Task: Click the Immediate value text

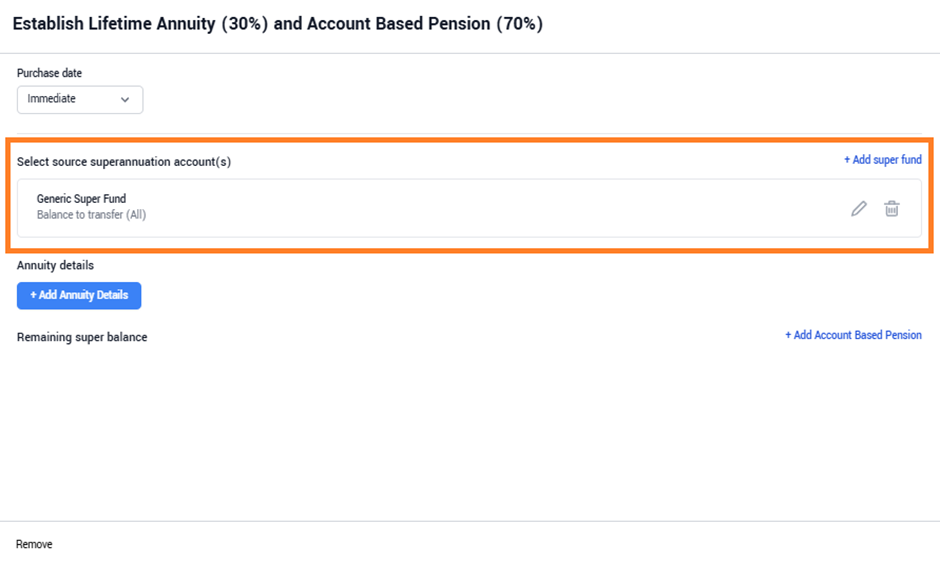Action: (x=52, y=98)
